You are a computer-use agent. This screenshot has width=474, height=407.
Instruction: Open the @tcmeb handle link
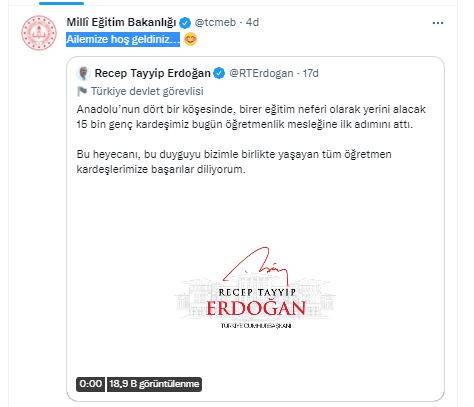[215, 22]
